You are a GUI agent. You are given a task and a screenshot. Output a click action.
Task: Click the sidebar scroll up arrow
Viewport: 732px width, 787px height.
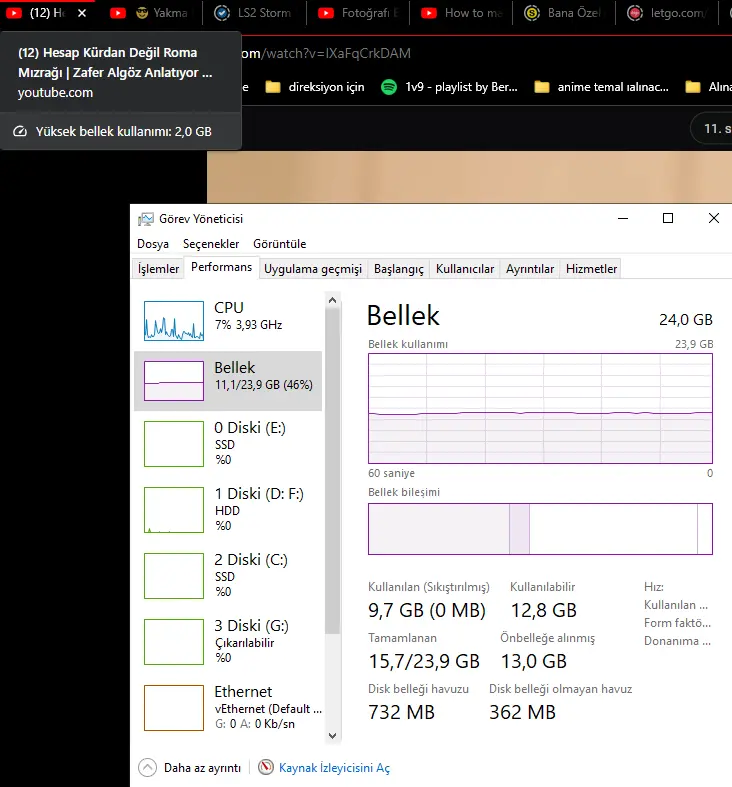tap(332, 300)
